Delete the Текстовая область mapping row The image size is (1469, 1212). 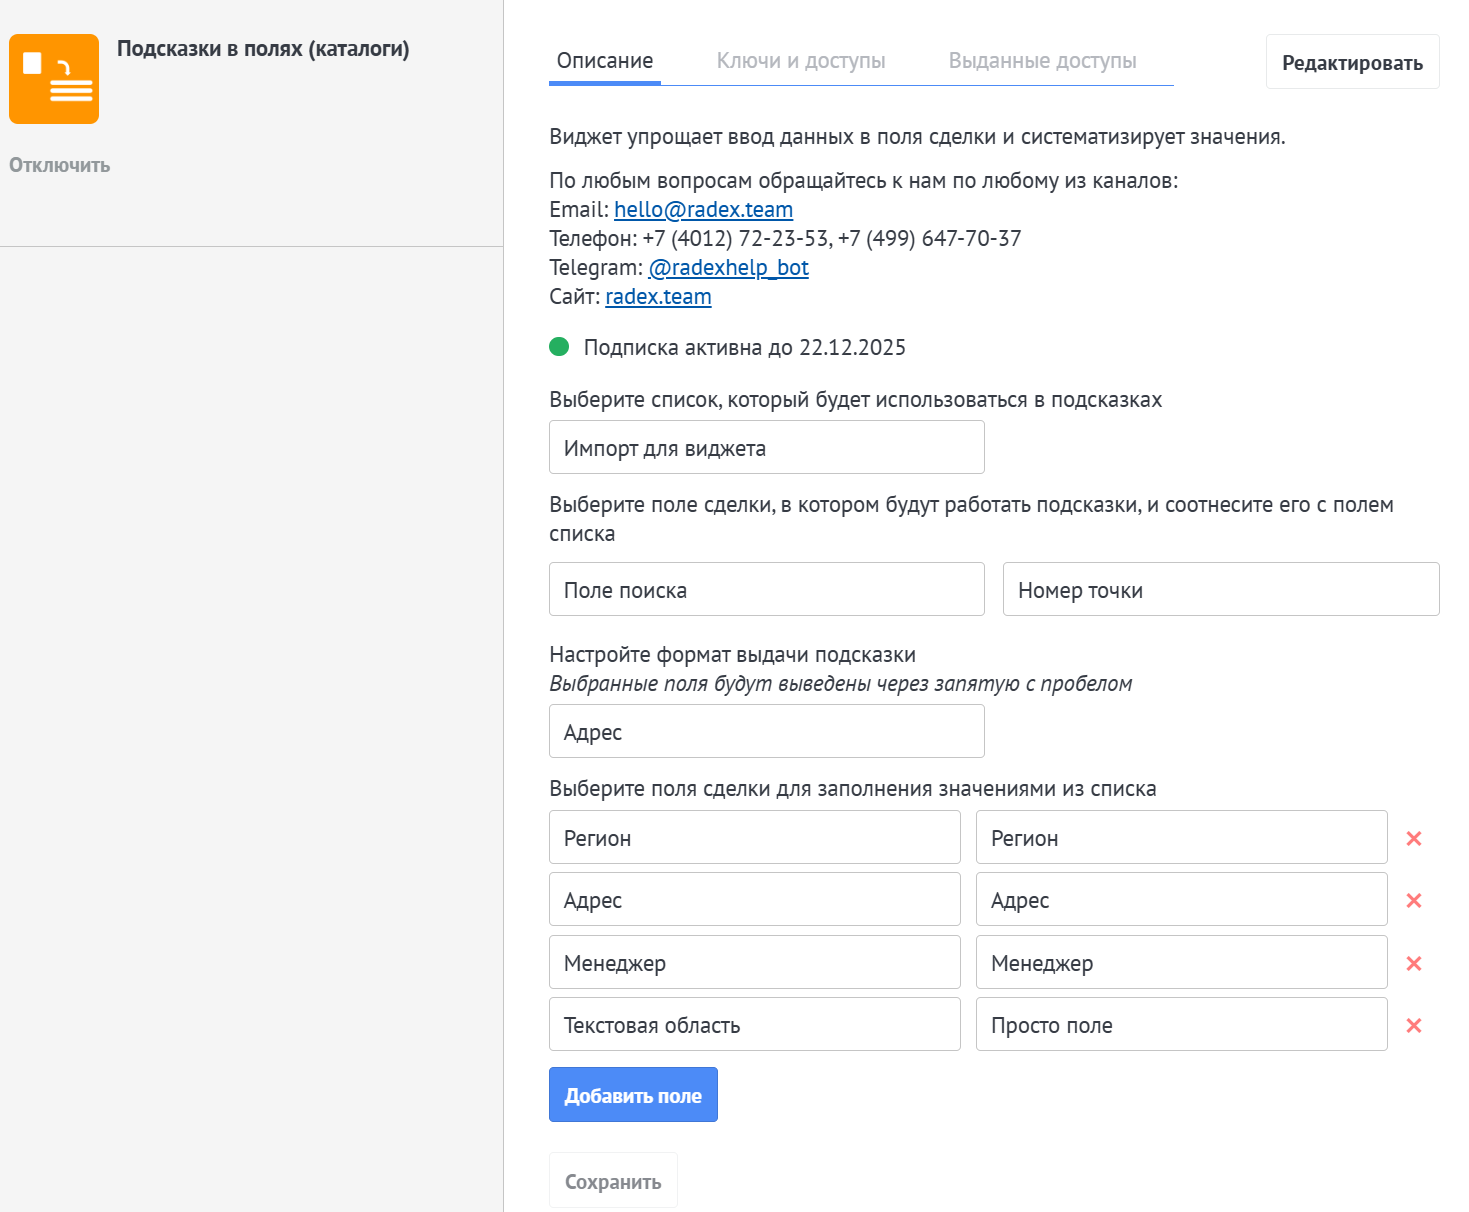click(1413, 1025)
